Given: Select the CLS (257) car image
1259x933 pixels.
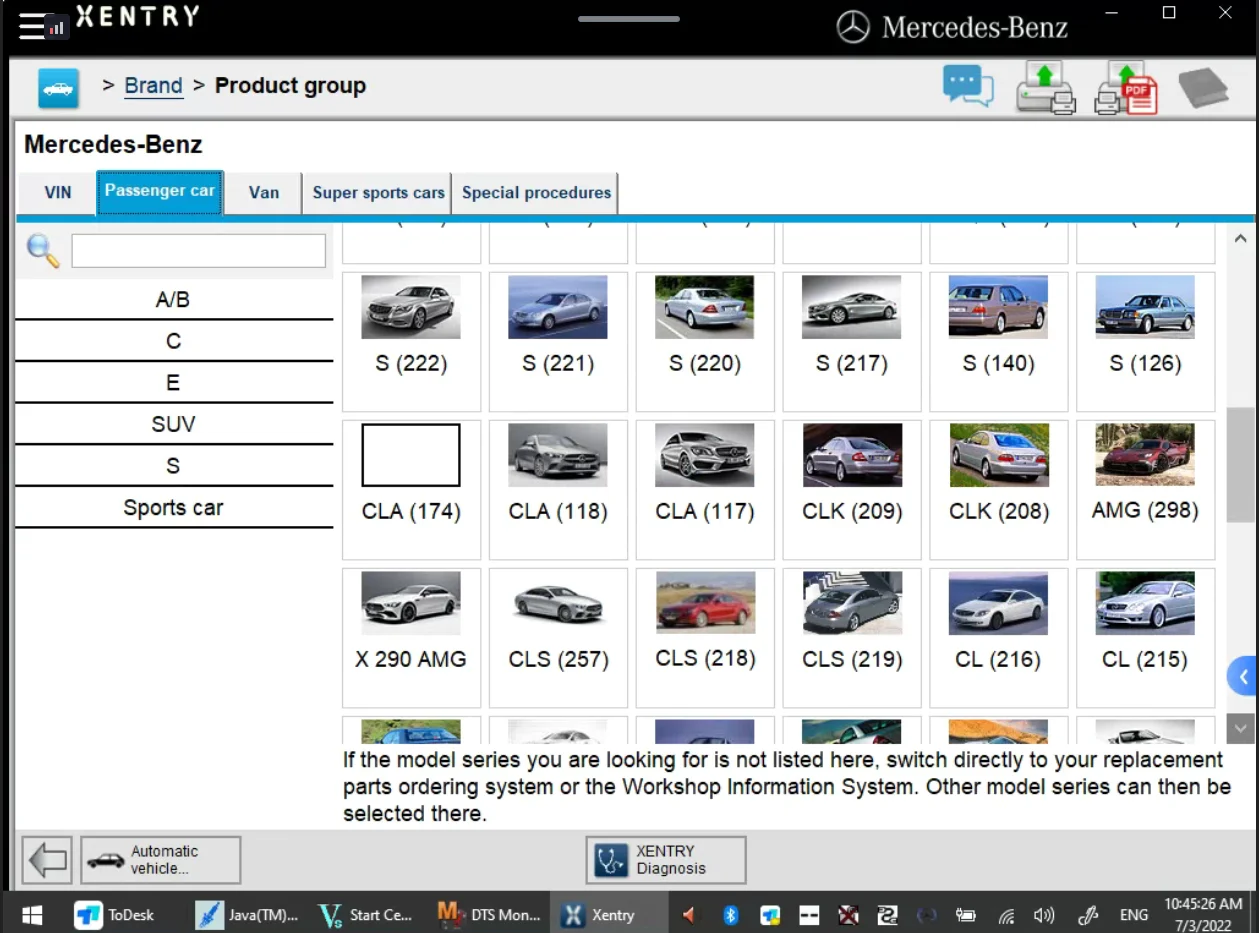Looking at the screenshot, I should point(558,603).
